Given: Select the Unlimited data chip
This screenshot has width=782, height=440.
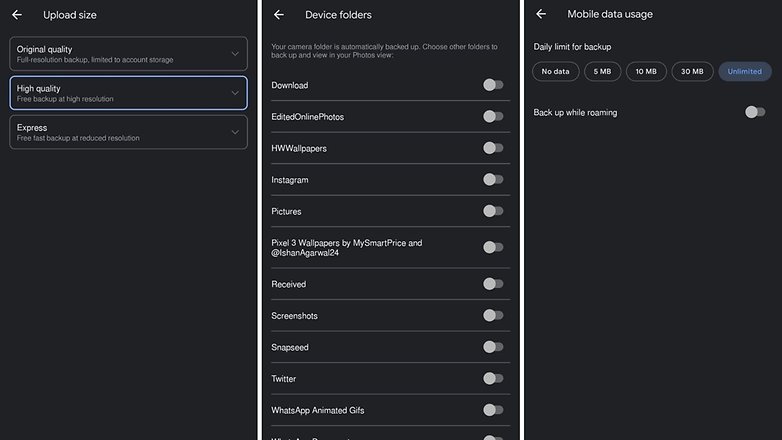Looking at the screenshot, I should (745, 71).
